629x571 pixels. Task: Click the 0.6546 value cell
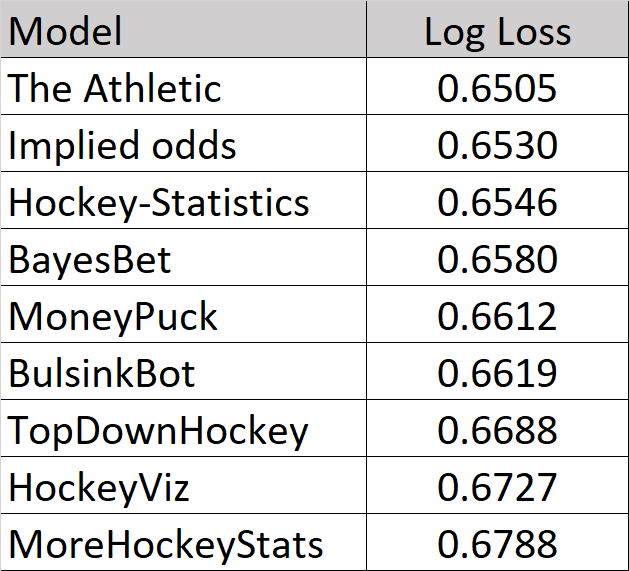click(497, 202)
